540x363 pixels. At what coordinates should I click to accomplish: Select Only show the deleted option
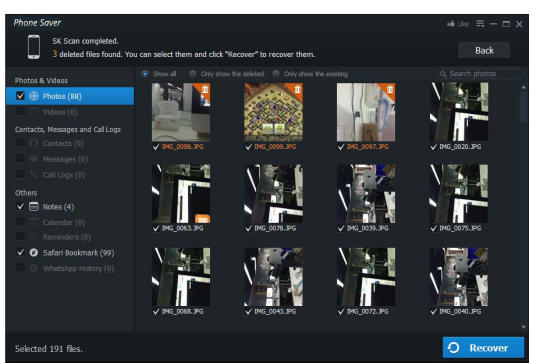coord(193,74)
